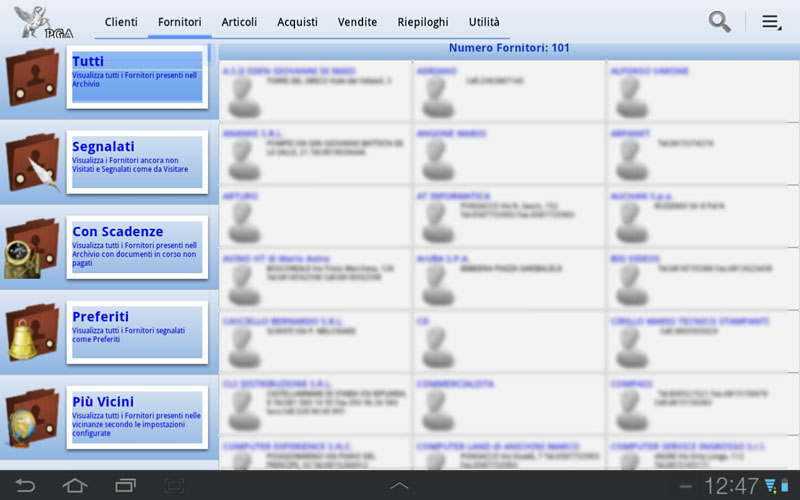
Task: Tap the avatar on the CD card
Action: click(438, 347)
